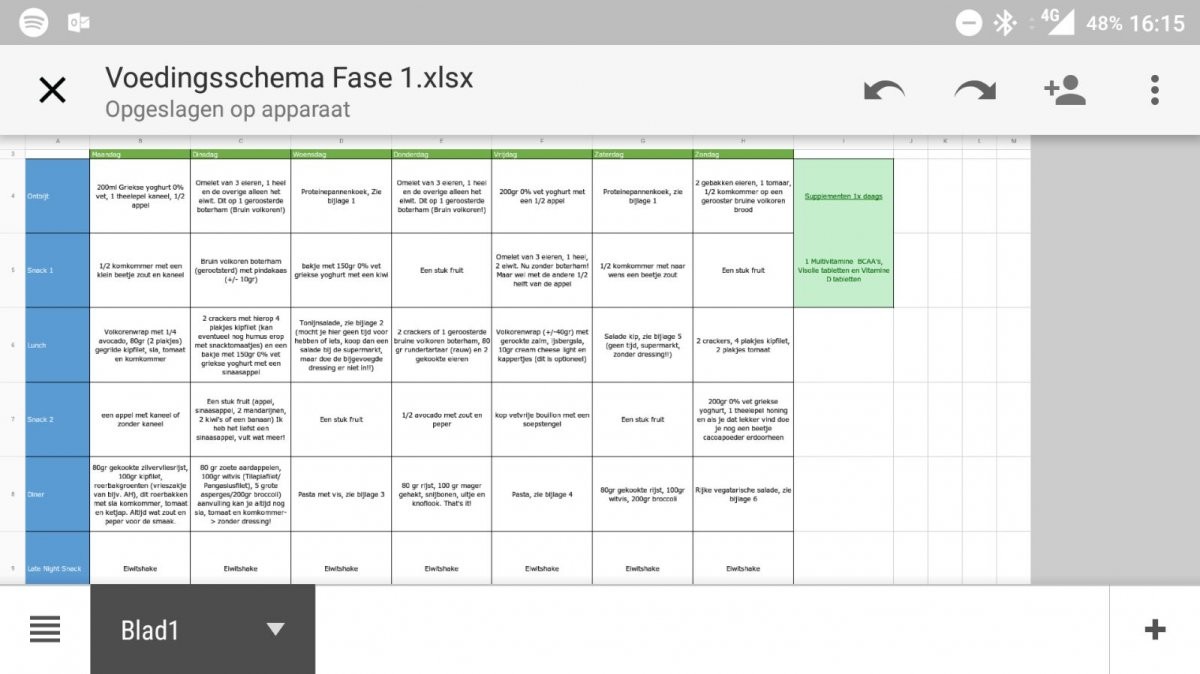Open the three-dot overflow menu
The image size is (1200, 674).
(x=1155, y=91)
